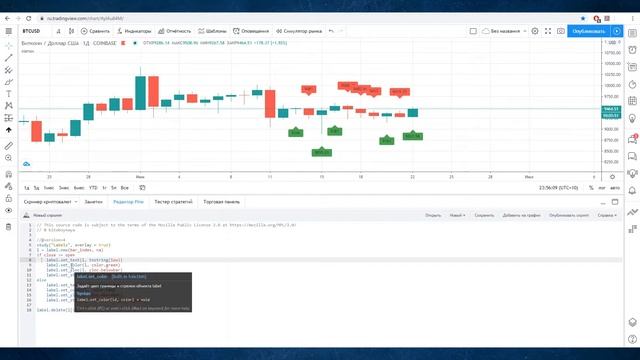
Task: Switch to the Заметки tab
Action: click(x=93, y=202)
